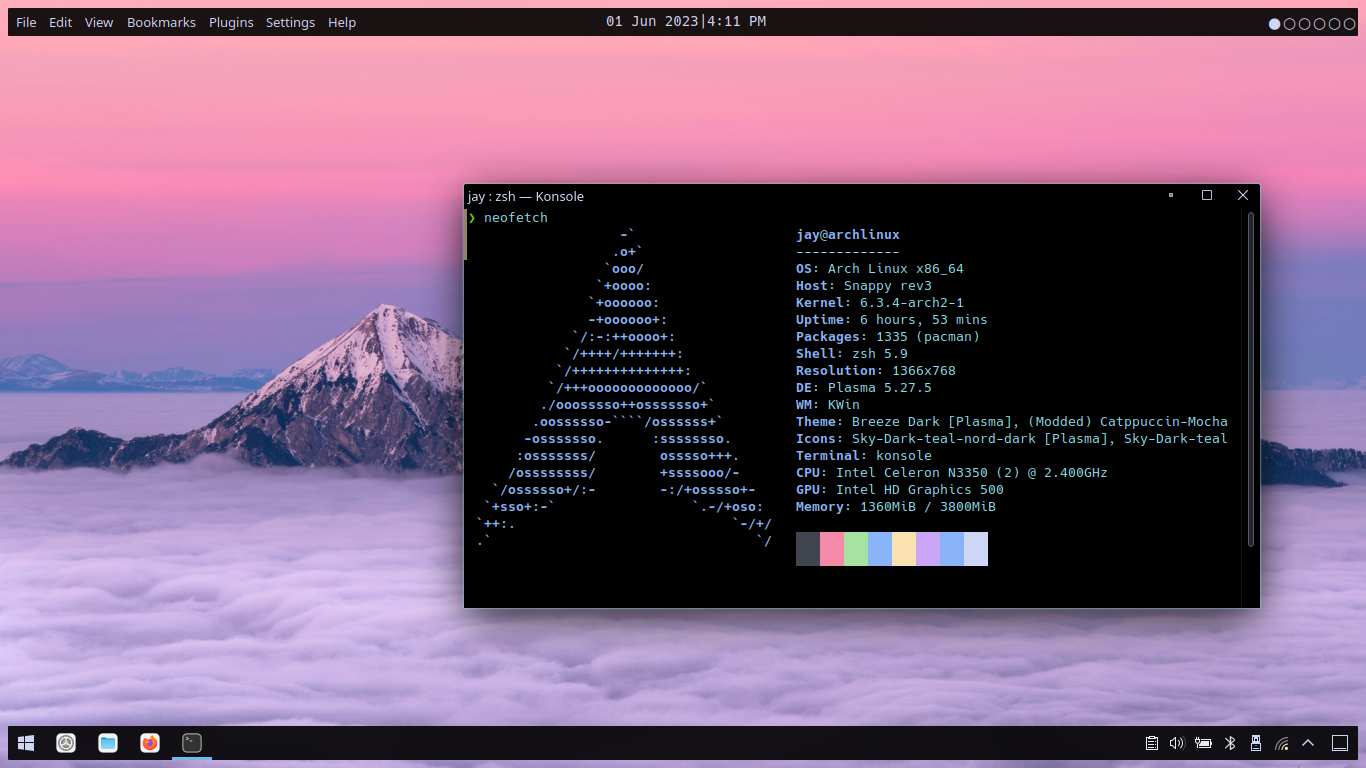Click the purple neofetch color block
This screenshot has width=1366, height=768.
point(928,549)
